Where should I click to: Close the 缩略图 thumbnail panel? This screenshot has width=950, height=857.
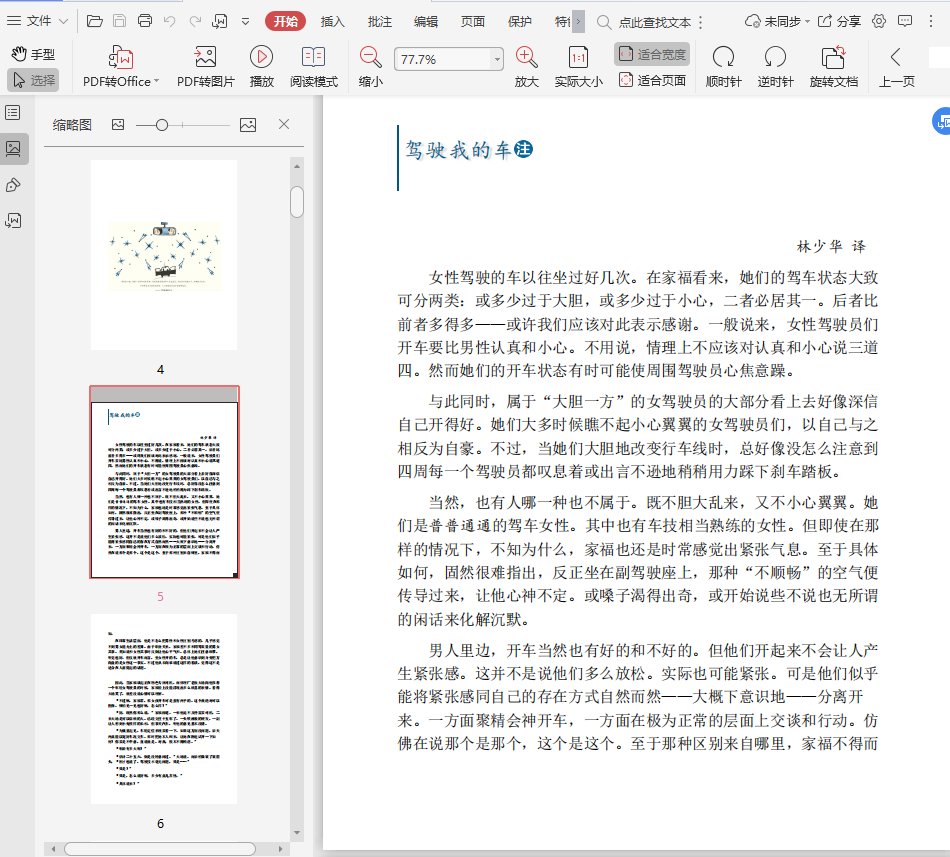[284, 124]
